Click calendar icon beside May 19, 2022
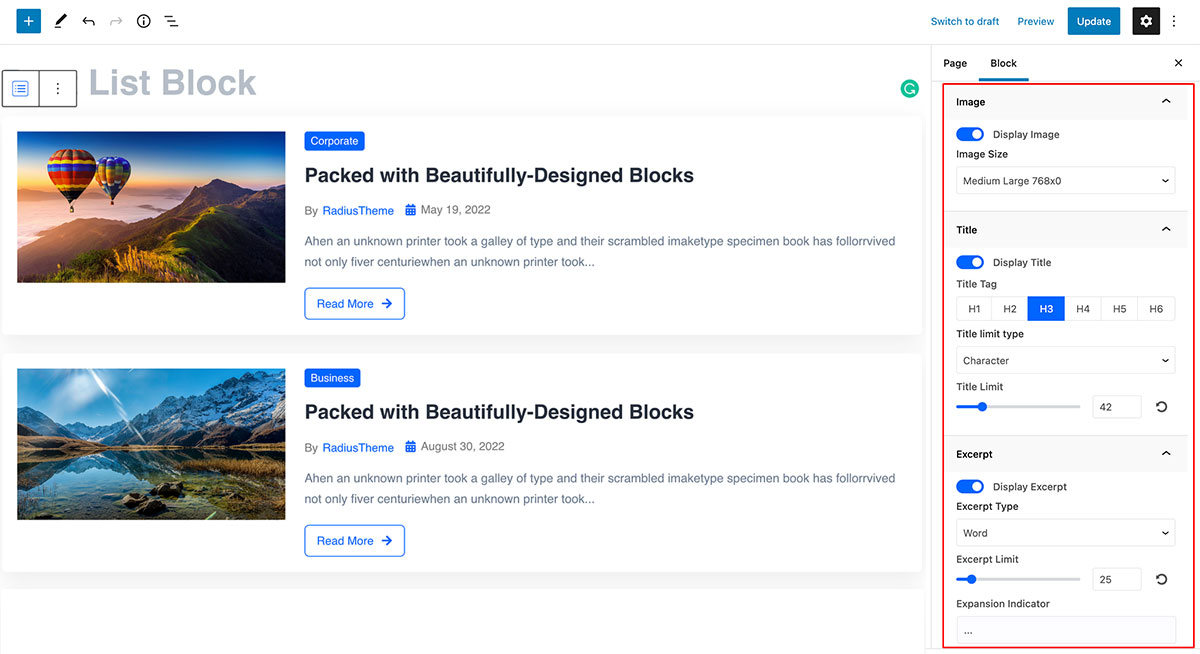 [410, 210]
